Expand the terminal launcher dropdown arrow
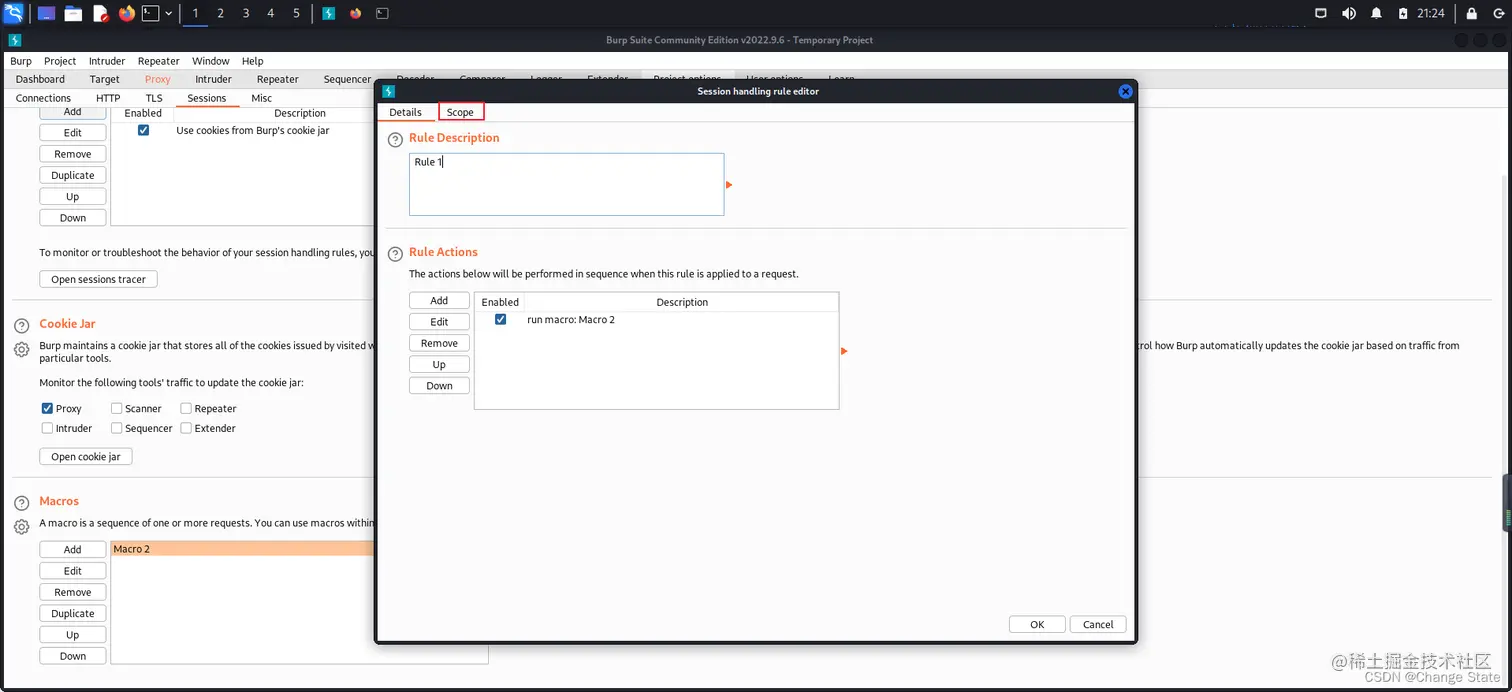1512x692 pixels. pyautogui.click(x=168, y=14)
